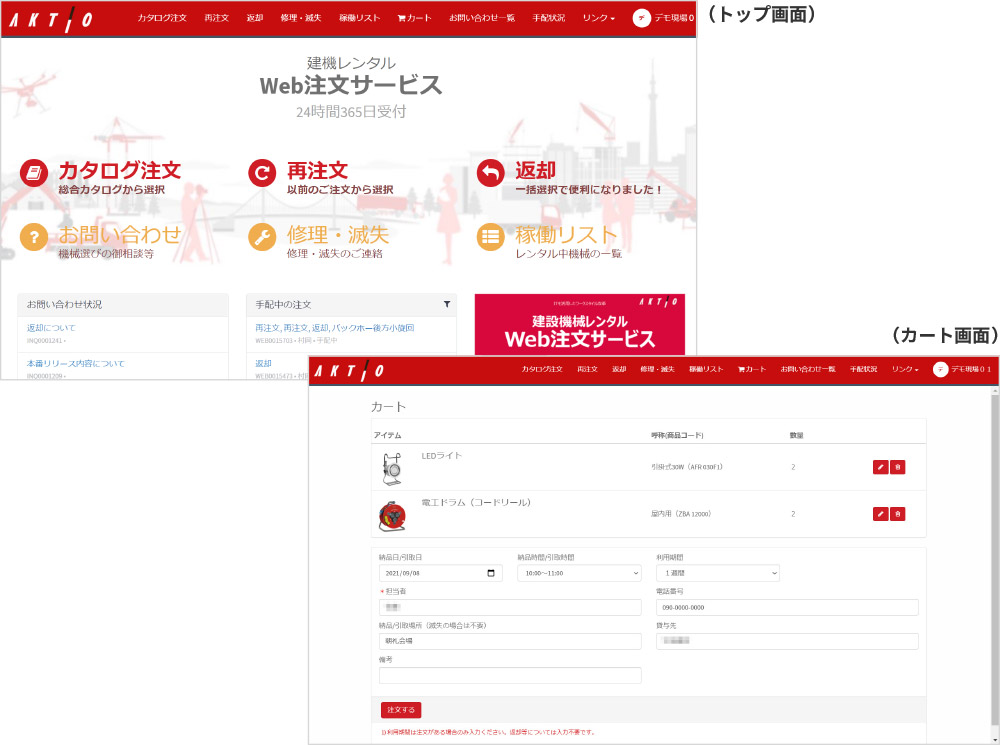Click the 稼働リスト large heading link
The width and height of the screenshot is (1000, 745).
[566, 235]
